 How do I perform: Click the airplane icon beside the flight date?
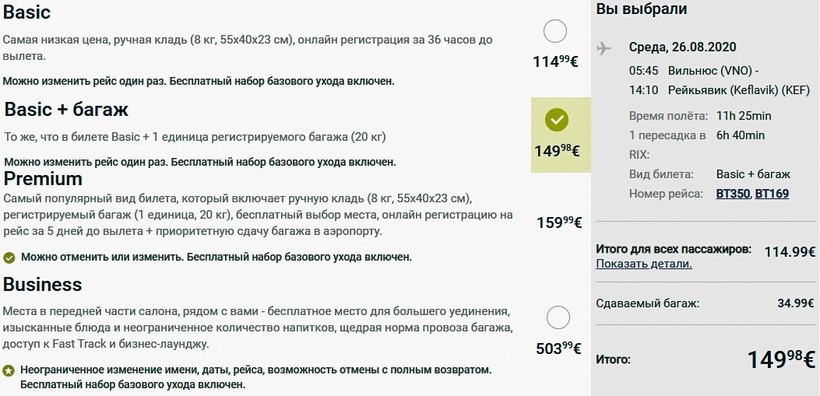click(x=603, y=49)
